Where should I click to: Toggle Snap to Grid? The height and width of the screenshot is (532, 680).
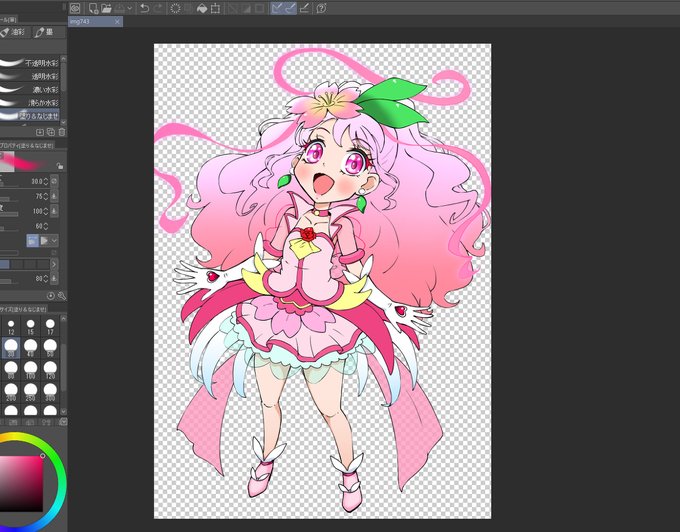[304, 8]
